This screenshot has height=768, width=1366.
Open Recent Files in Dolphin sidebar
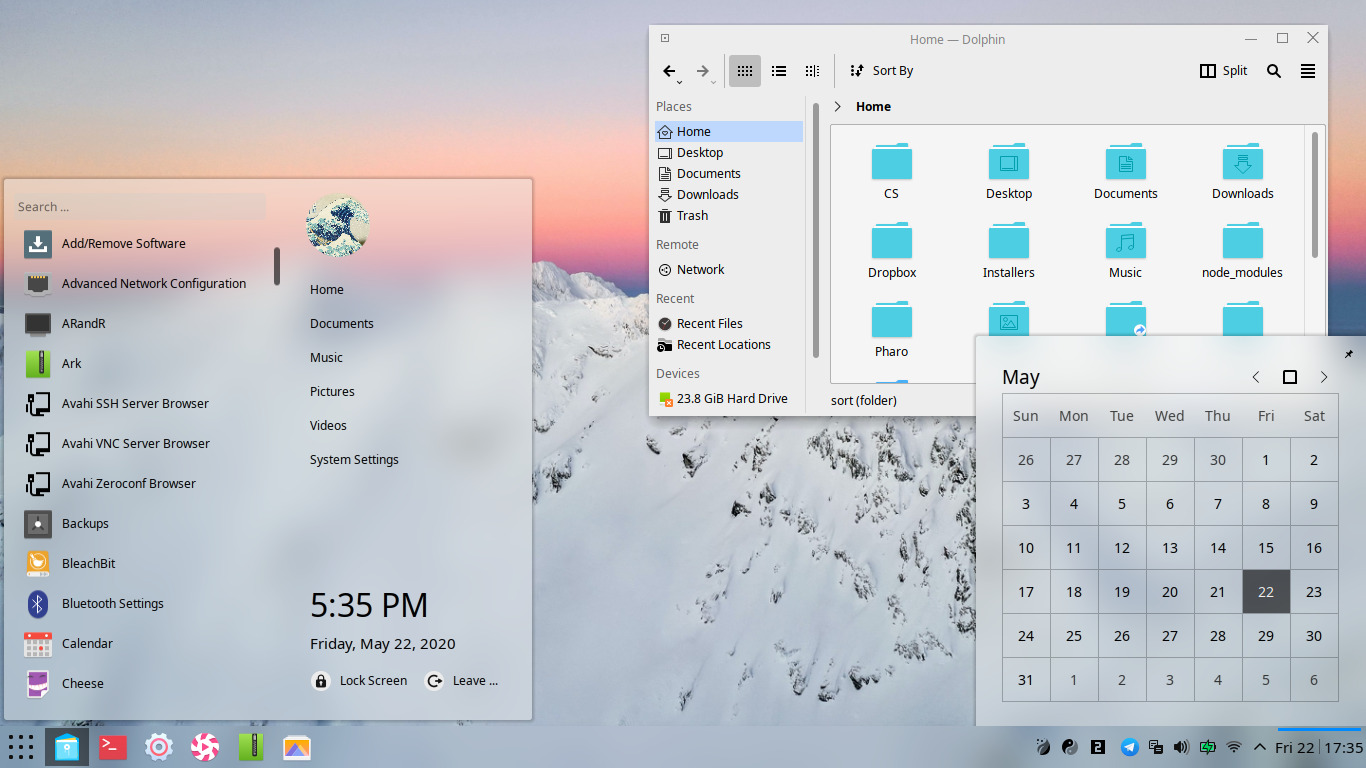point(729,323)
